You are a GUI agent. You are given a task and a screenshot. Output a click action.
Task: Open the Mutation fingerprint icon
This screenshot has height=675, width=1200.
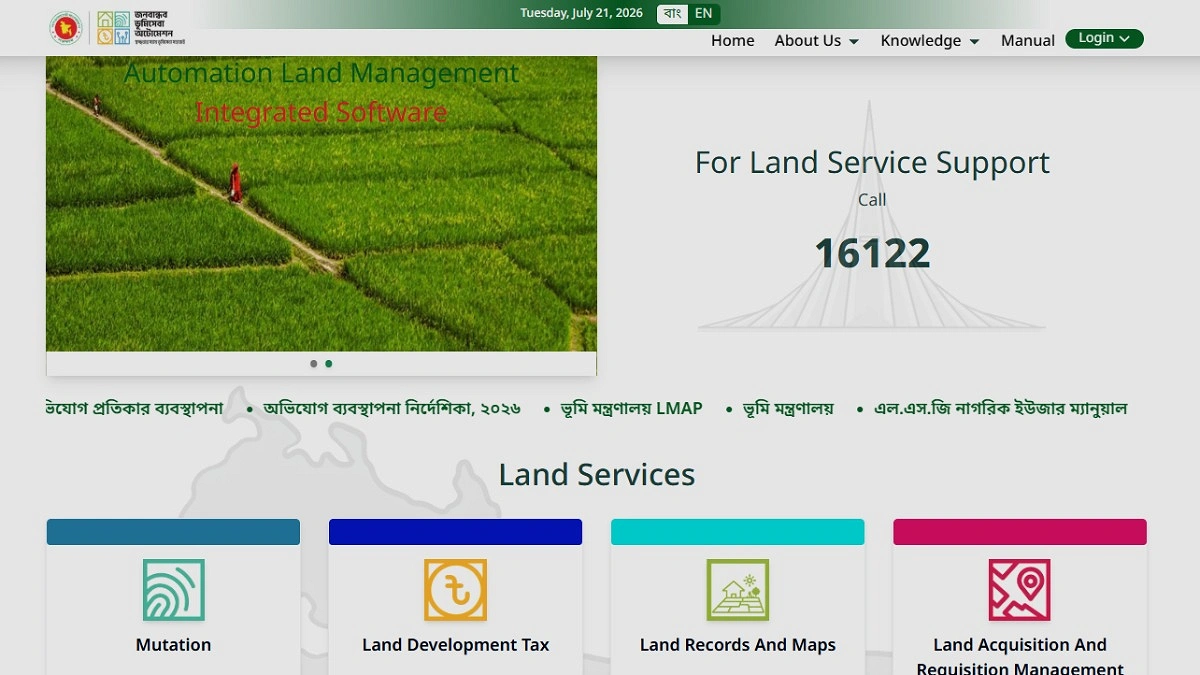pyautogui.click(x=173, y=590)
